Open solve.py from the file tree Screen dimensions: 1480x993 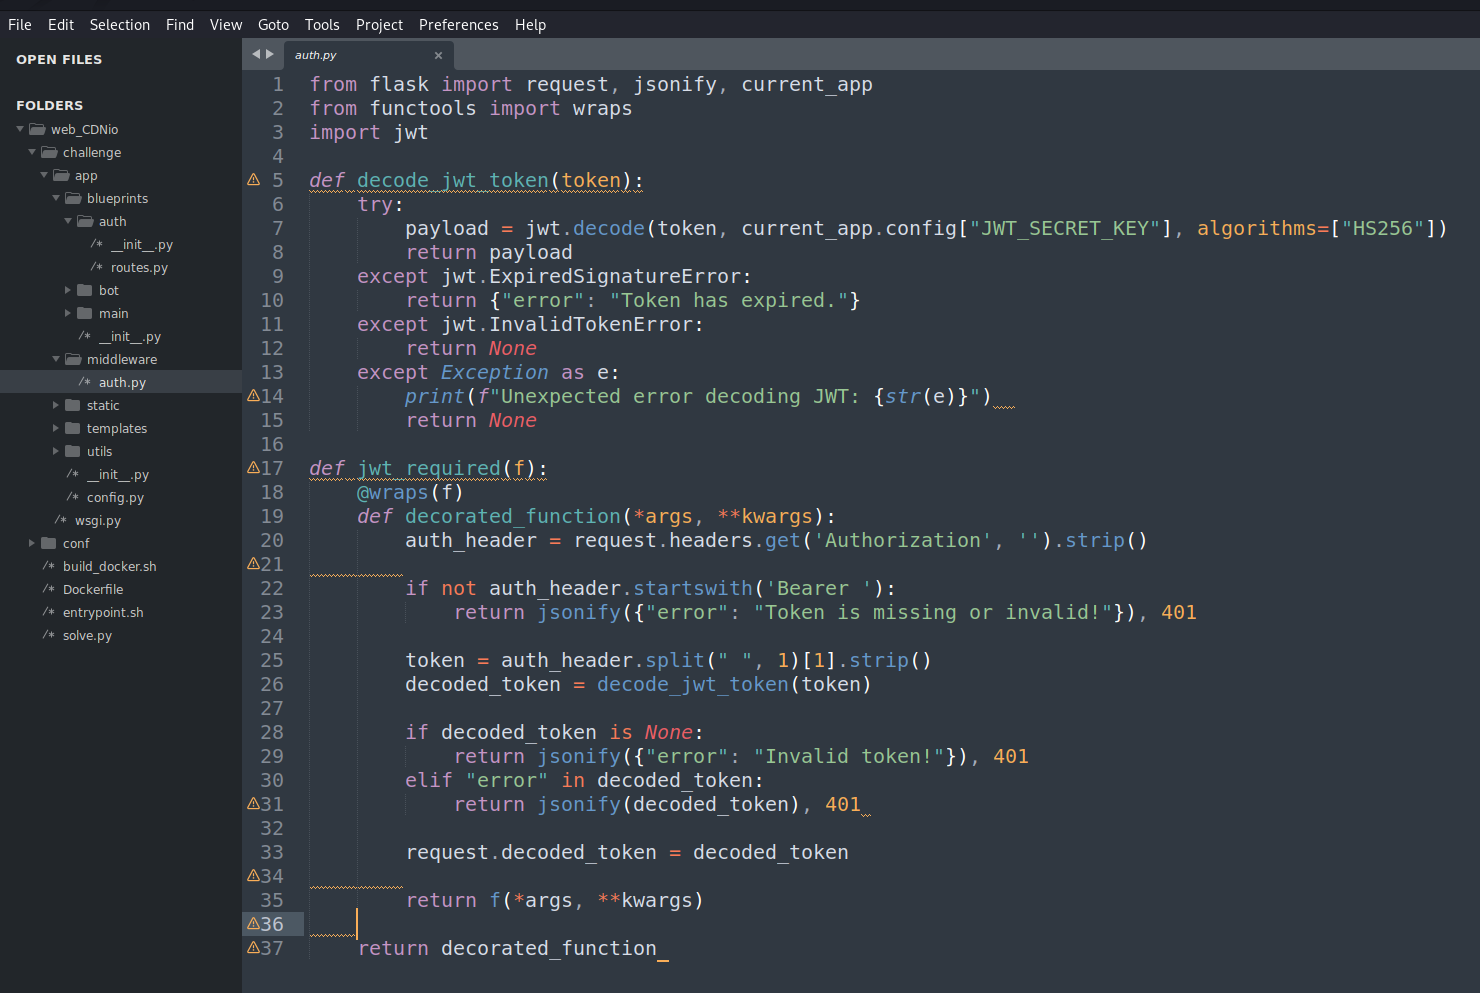tap(87, 635)
